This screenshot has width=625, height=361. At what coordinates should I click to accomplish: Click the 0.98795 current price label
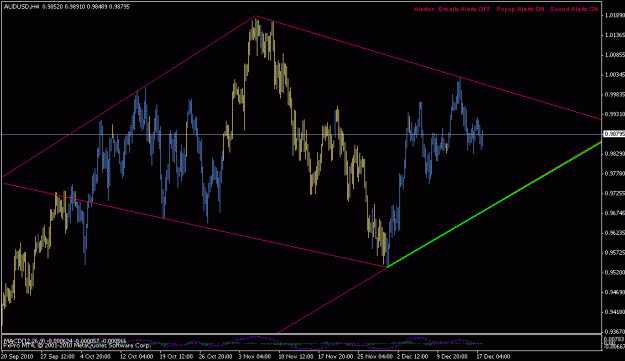click(614, 134)
